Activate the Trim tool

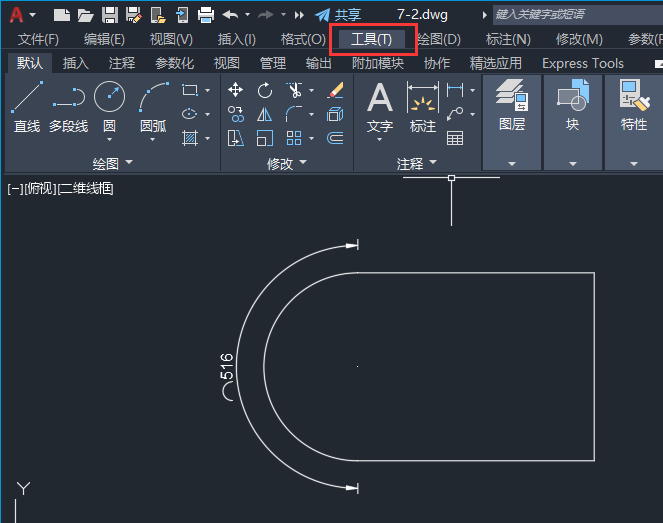tap(294, 90)
